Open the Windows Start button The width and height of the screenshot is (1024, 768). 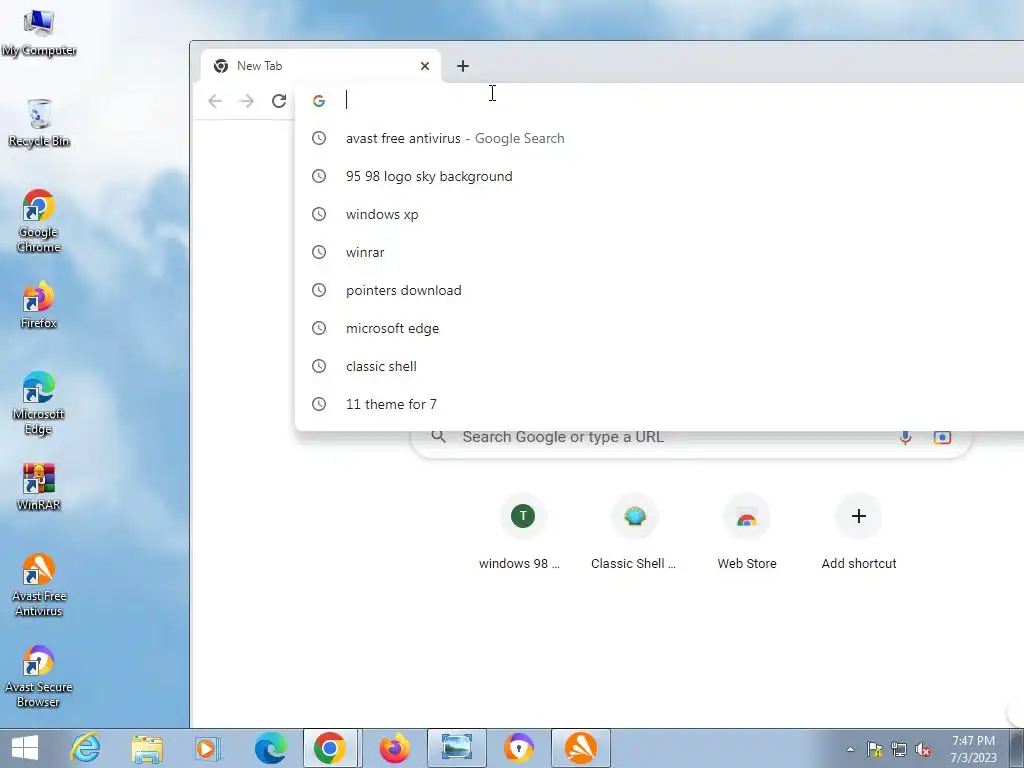tap(25, 748)
